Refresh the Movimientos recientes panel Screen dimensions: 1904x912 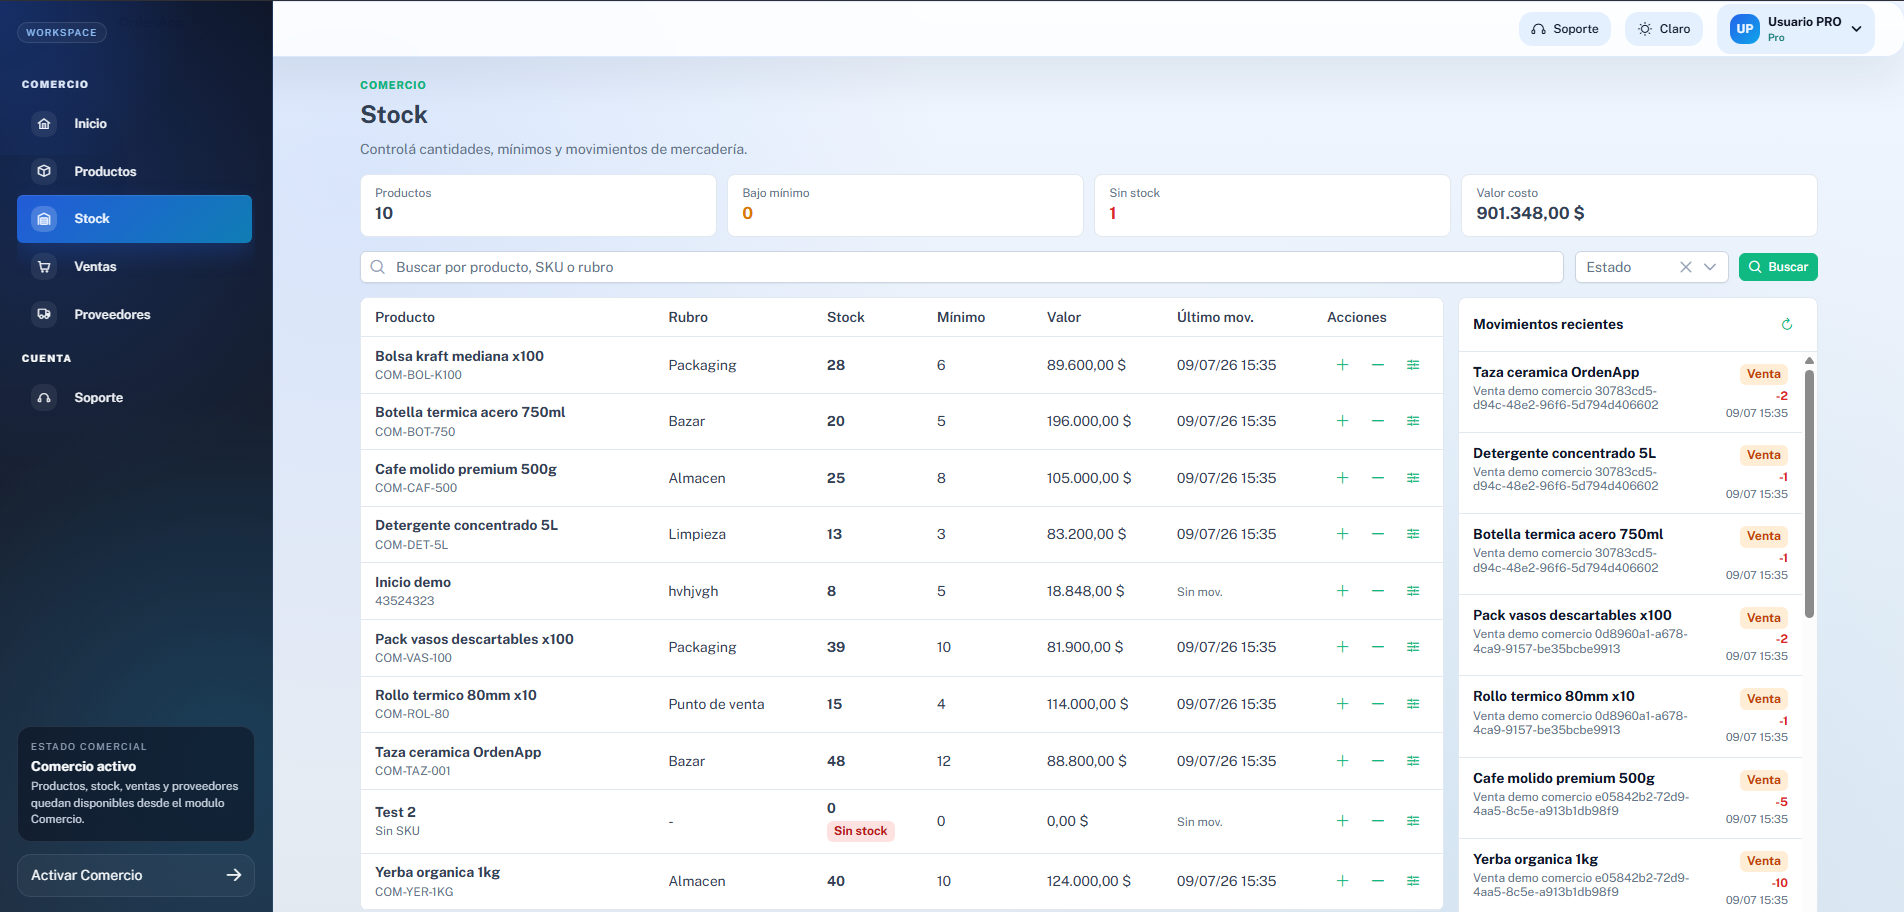tap(1787, 324)
